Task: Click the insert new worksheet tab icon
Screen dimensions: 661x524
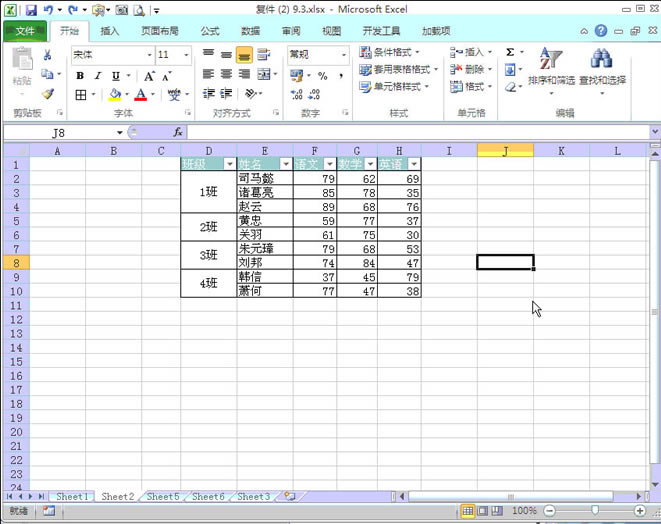Action: (x=290, y=496)
